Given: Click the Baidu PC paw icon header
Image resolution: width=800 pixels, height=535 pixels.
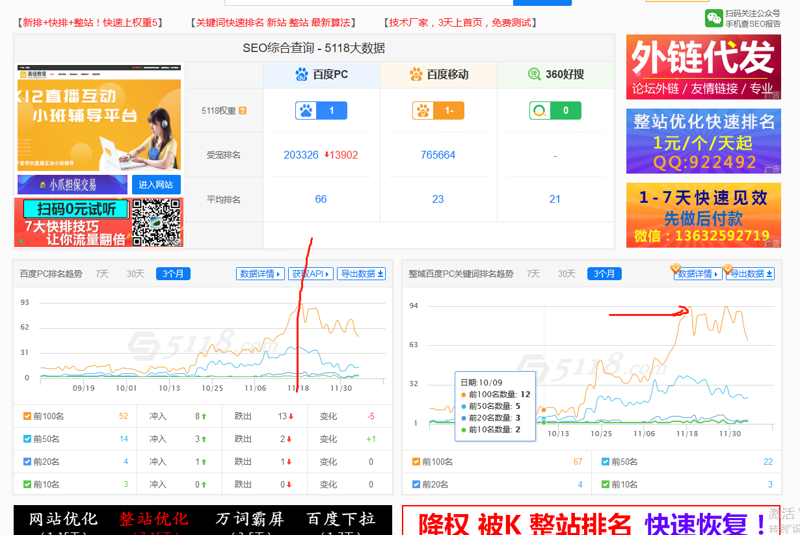Looking at the screenshot, I should pos(302,74).
